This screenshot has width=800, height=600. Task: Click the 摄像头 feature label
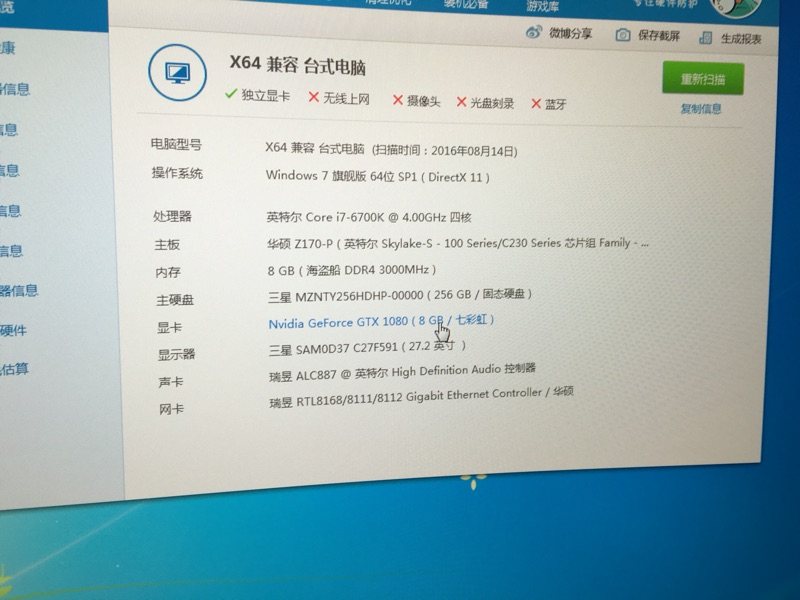pos(423,101)
